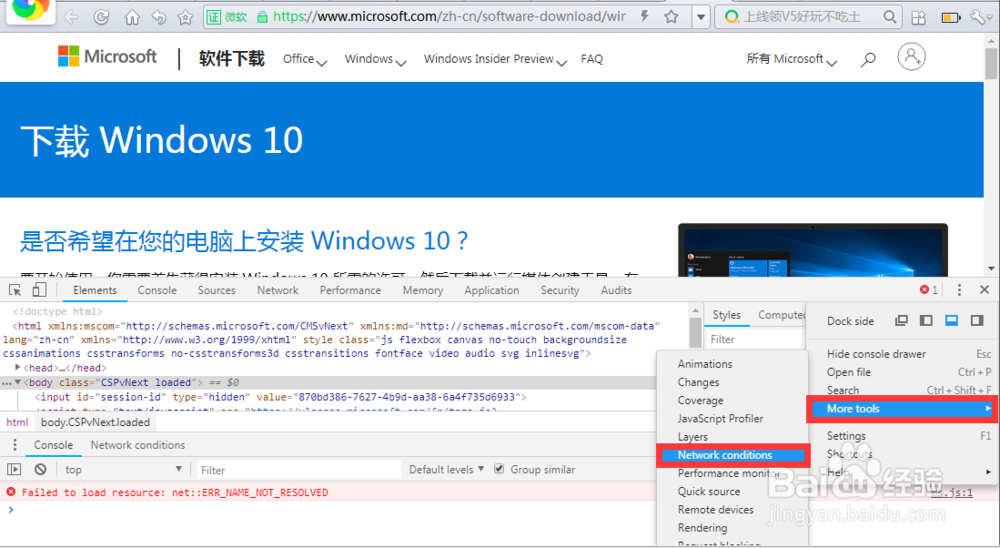Reload the page with the refresh icon
Screen dimensions: 1000x548
click(x=101, y=17)
